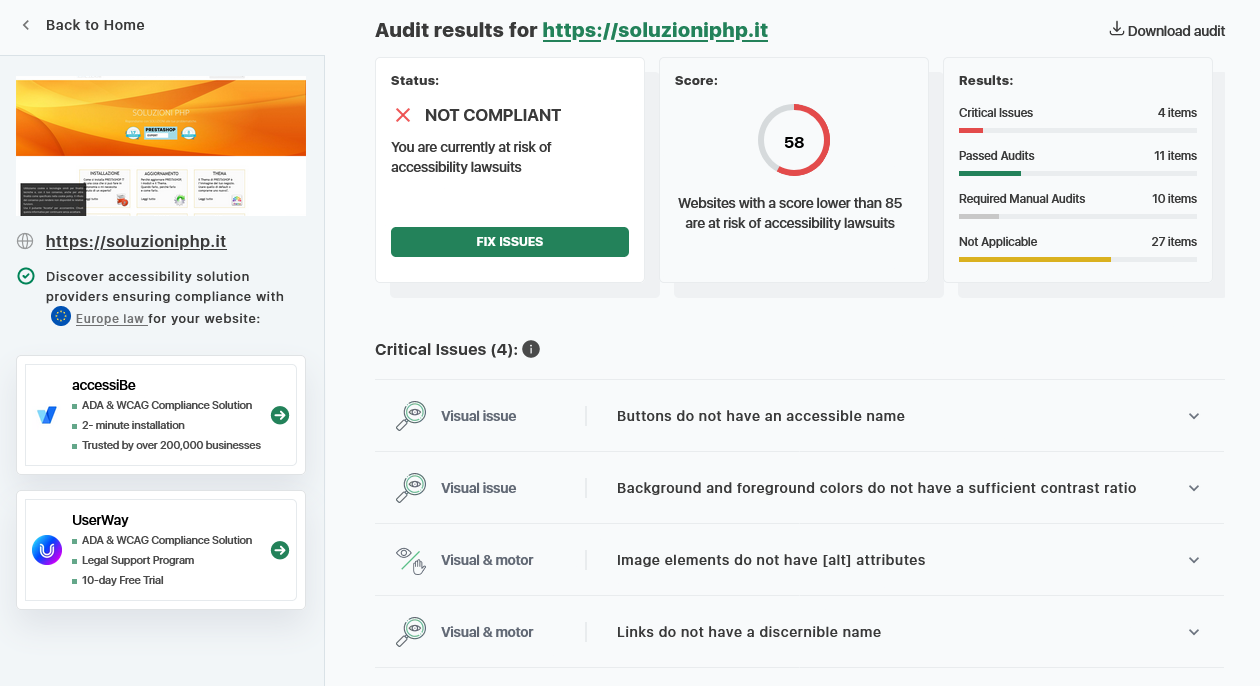Expand Image elements [alt] attributes issue
The image size is (1260, 686).
coord(1193,560)
